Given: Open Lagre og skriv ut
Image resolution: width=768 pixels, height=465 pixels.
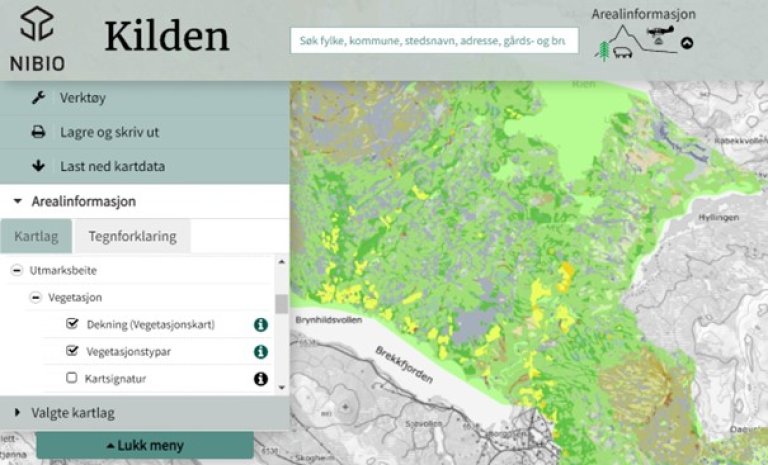Looking at the screenshot, I should click(144, 132).
